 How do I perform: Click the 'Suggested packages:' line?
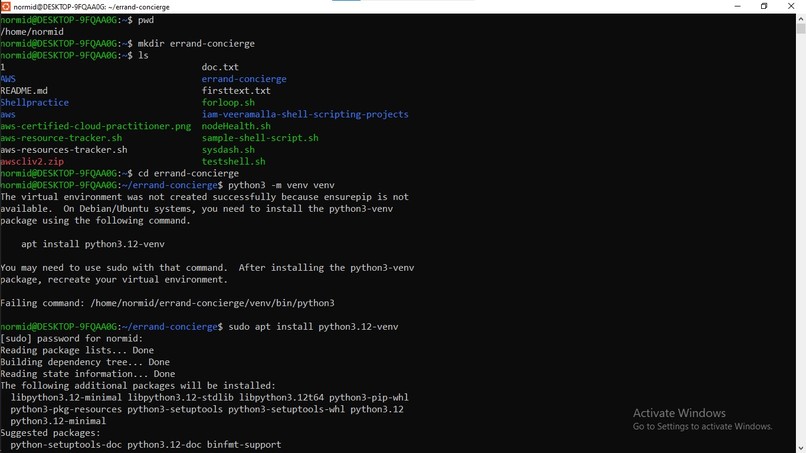tap(50, 433)
